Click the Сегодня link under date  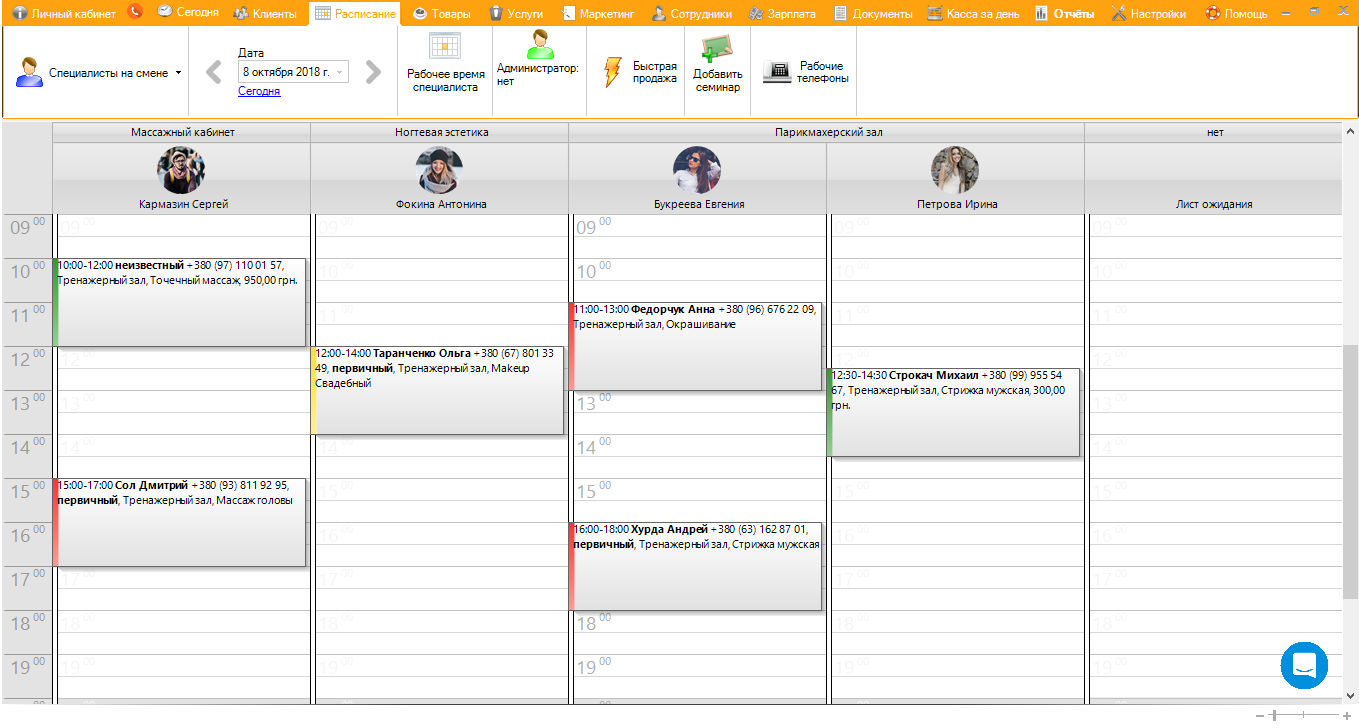point(259,91)
